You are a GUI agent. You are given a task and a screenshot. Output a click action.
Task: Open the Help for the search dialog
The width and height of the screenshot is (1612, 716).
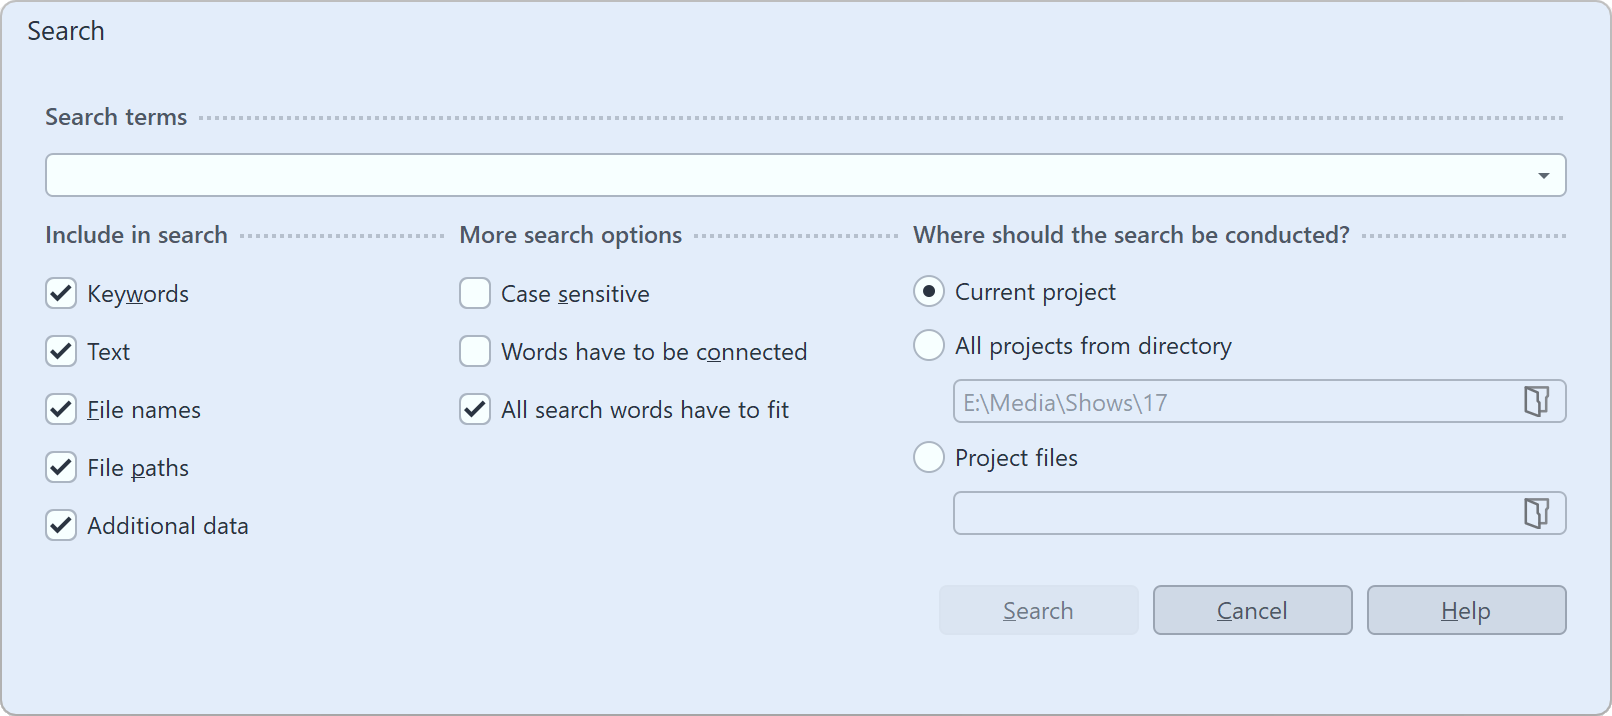[1466, 610]
